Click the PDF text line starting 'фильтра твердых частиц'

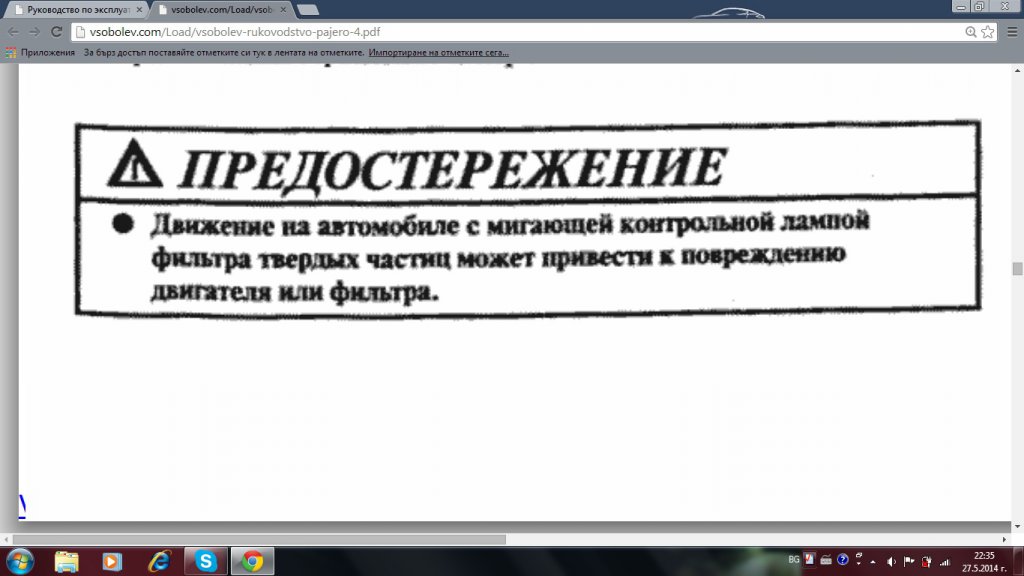click(x=499, y=257)
